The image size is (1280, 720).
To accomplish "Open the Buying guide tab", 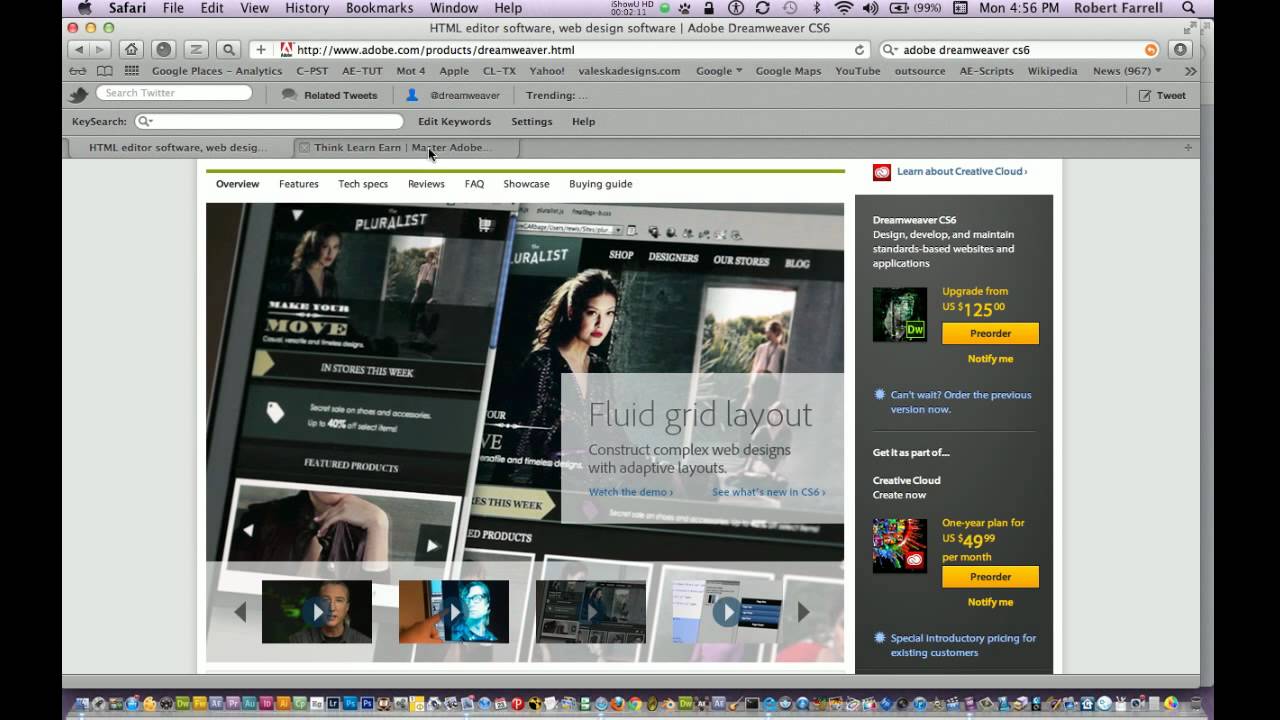I will [600, 184].
